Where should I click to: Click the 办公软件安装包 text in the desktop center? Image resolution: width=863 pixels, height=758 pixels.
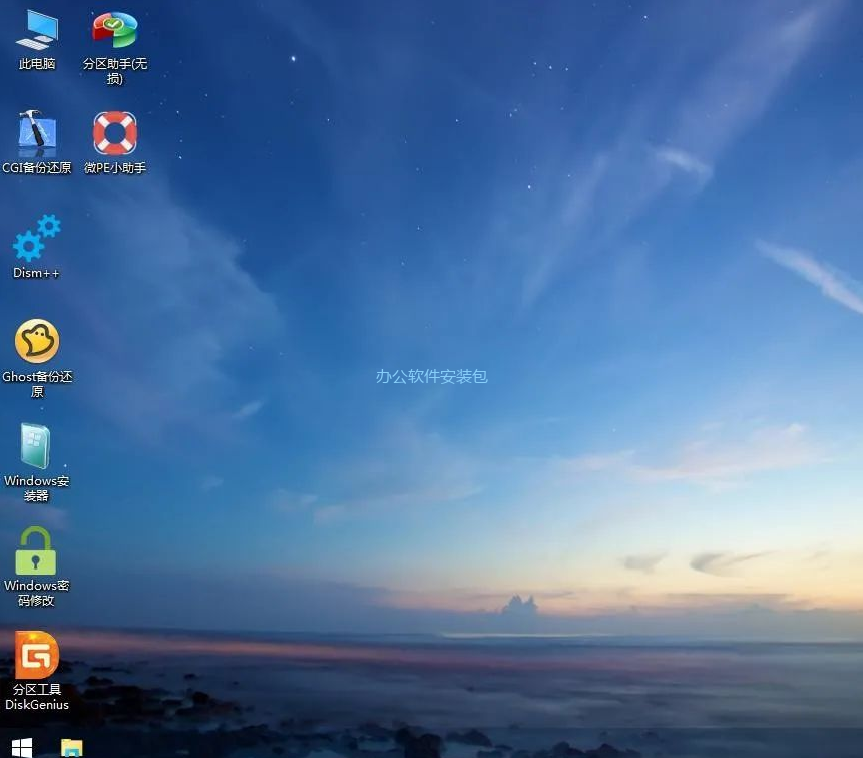point(431,377)
